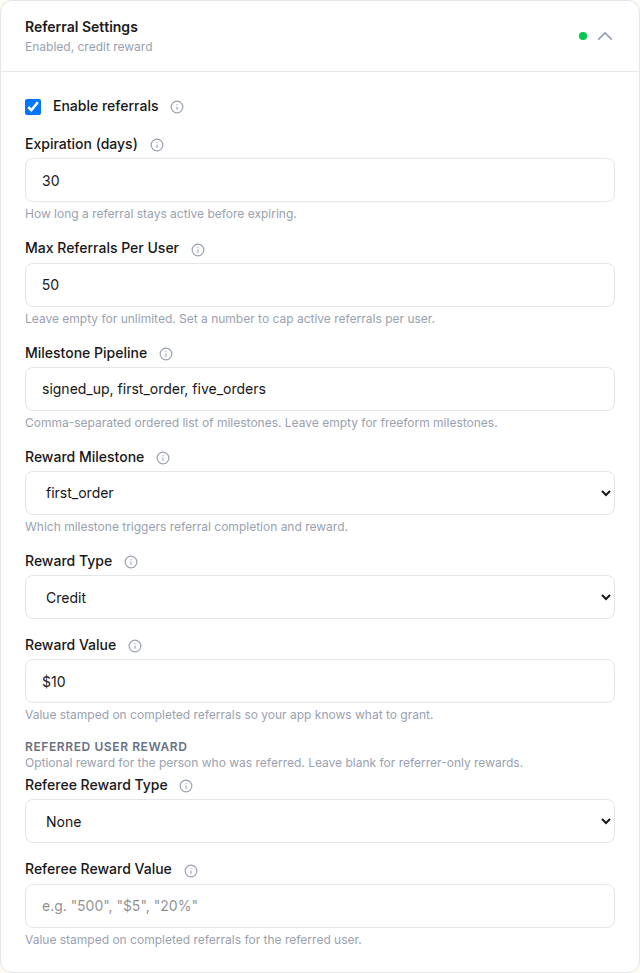Click the Referee Reward Value info icon
Image resolution: width=640 pixels, height=973 pixels.
pos(190,870)
